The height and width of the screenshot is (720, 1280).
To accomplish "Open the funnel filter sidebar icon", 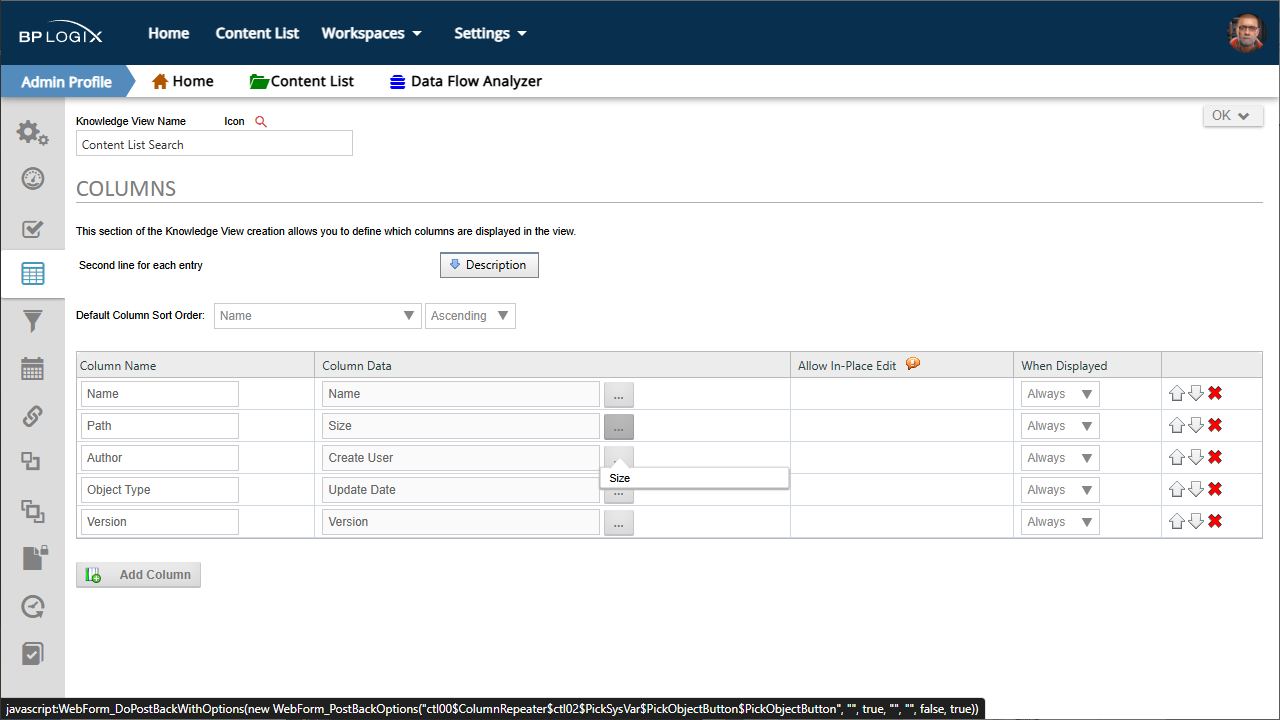I will pyautogui.click(x=32, y=321).
